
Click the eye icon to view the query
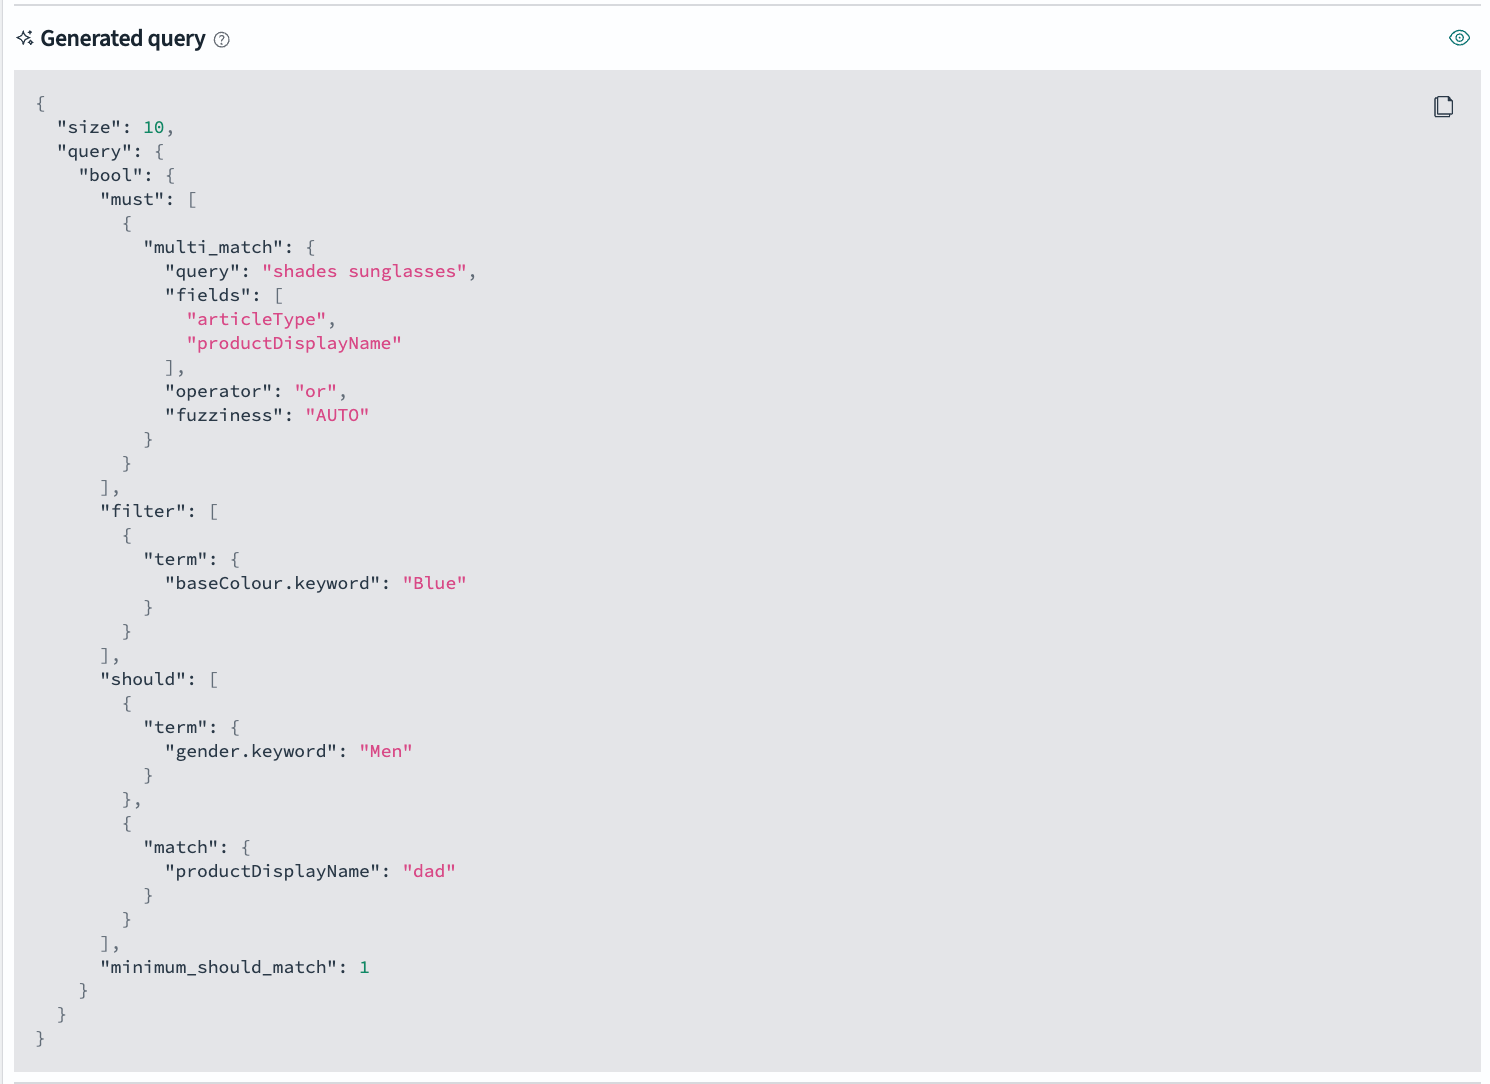tap(1459, 37)
